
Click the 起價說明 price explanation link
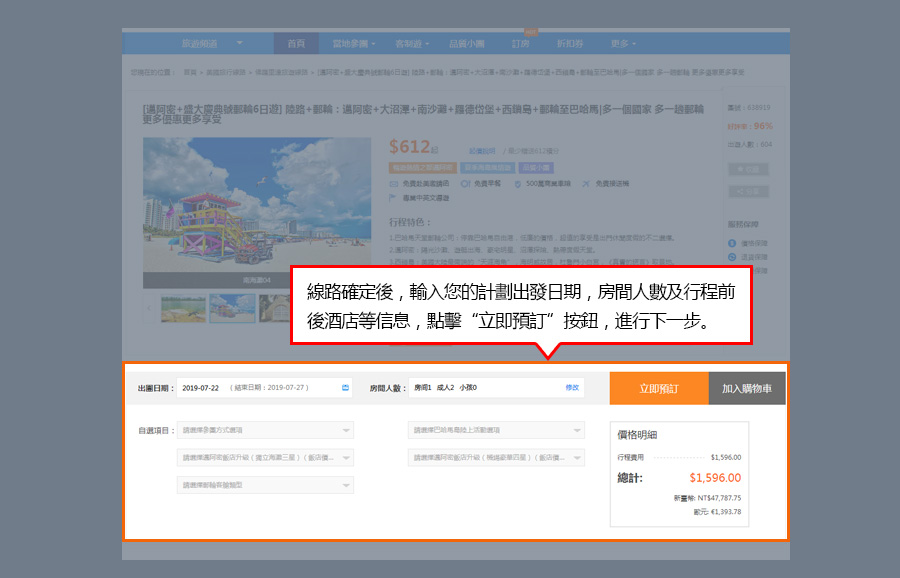tap(482, 151)
